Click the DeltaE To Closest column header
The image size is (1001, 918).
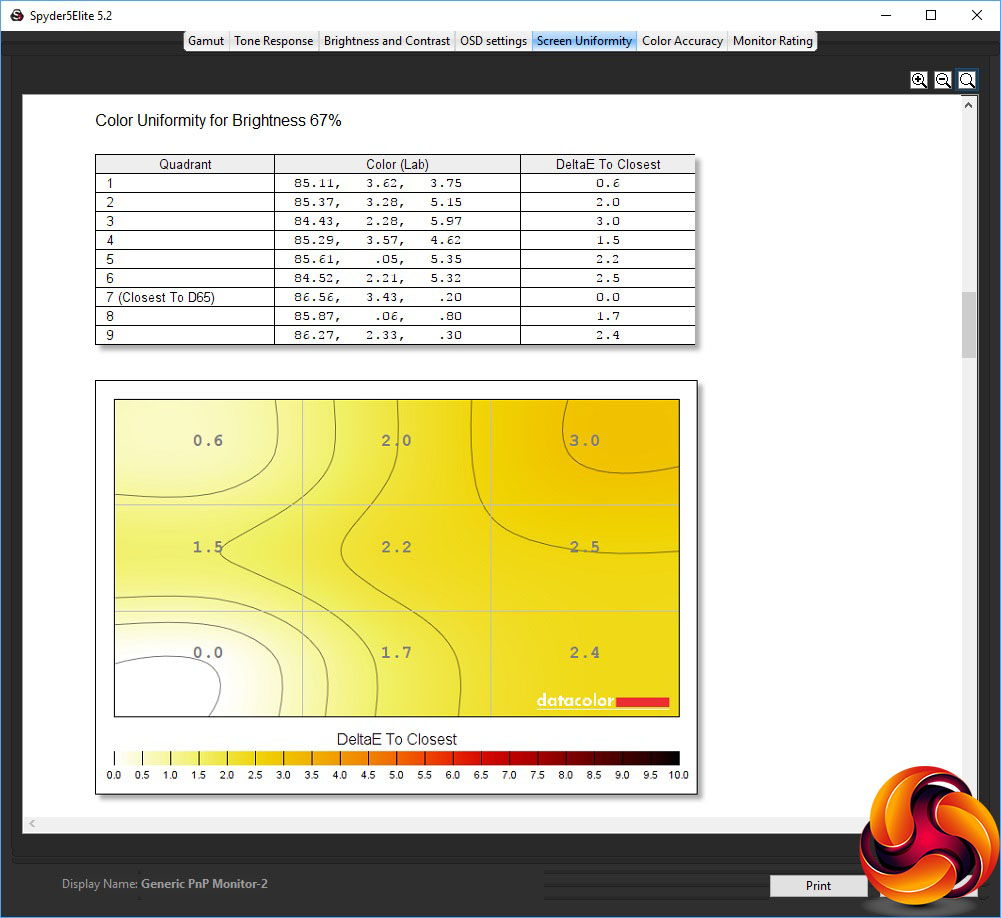(x=608, y=164)
